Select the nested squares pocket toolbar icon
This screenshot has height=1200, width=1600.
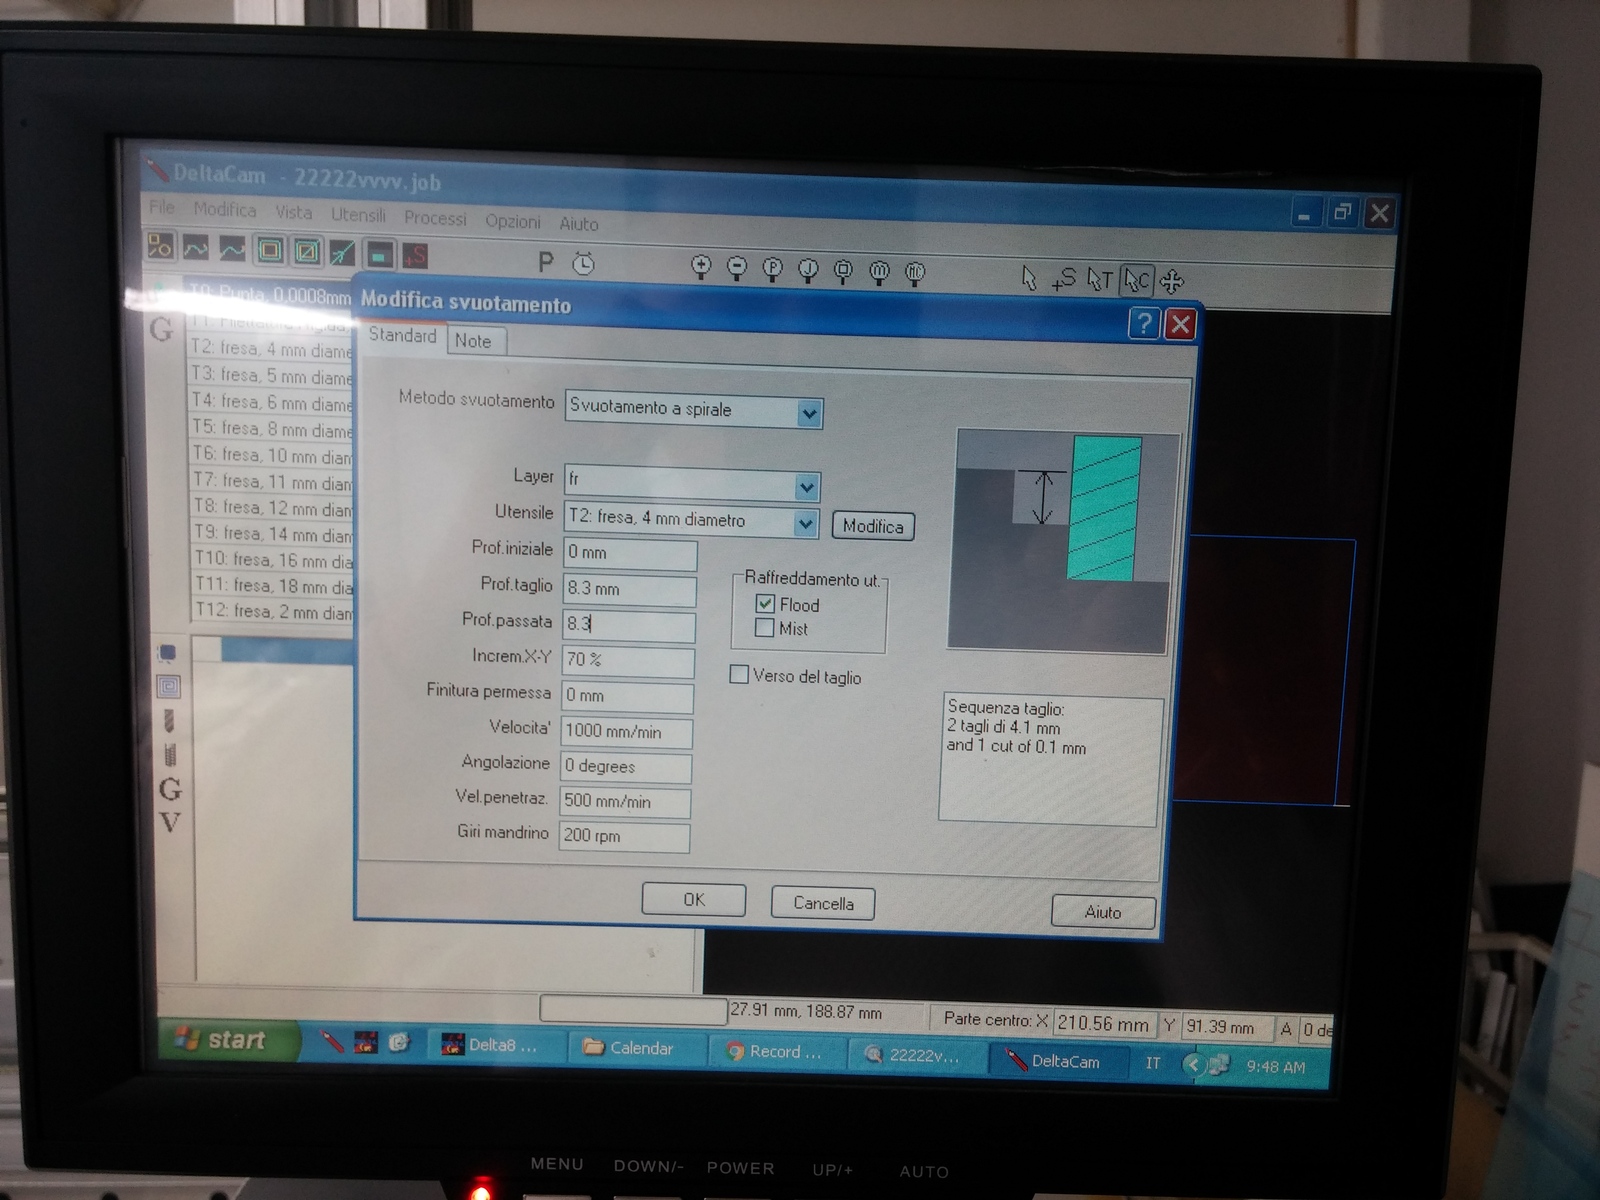pos(270,250)
